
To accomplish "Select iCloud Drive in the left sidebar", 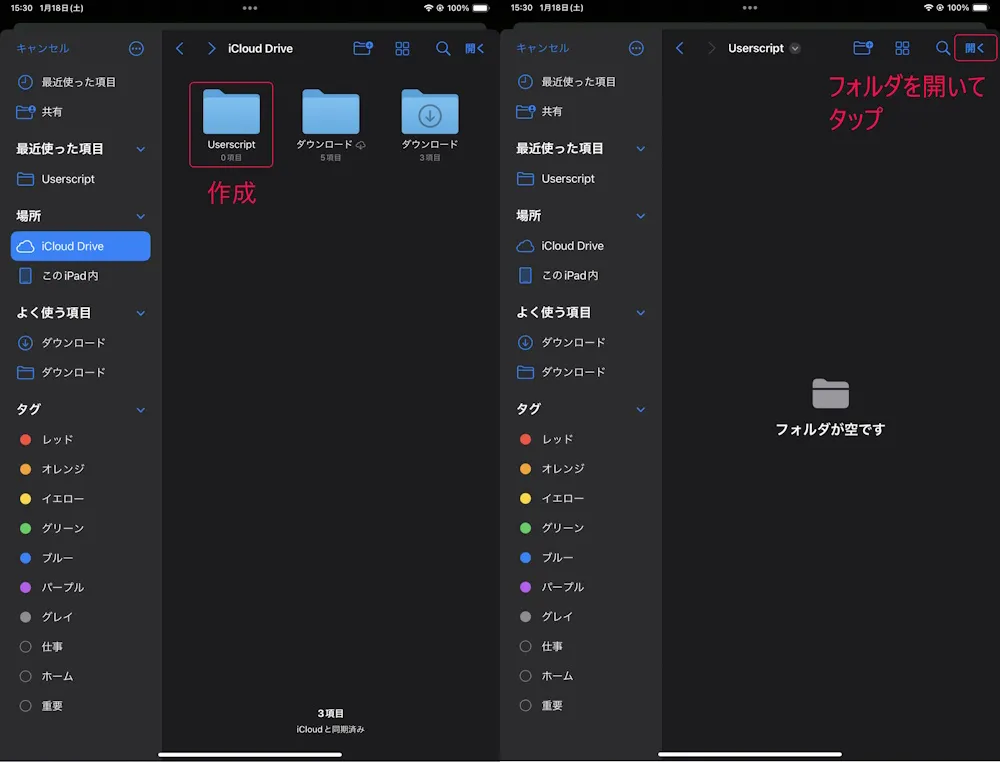I will 80,246.
